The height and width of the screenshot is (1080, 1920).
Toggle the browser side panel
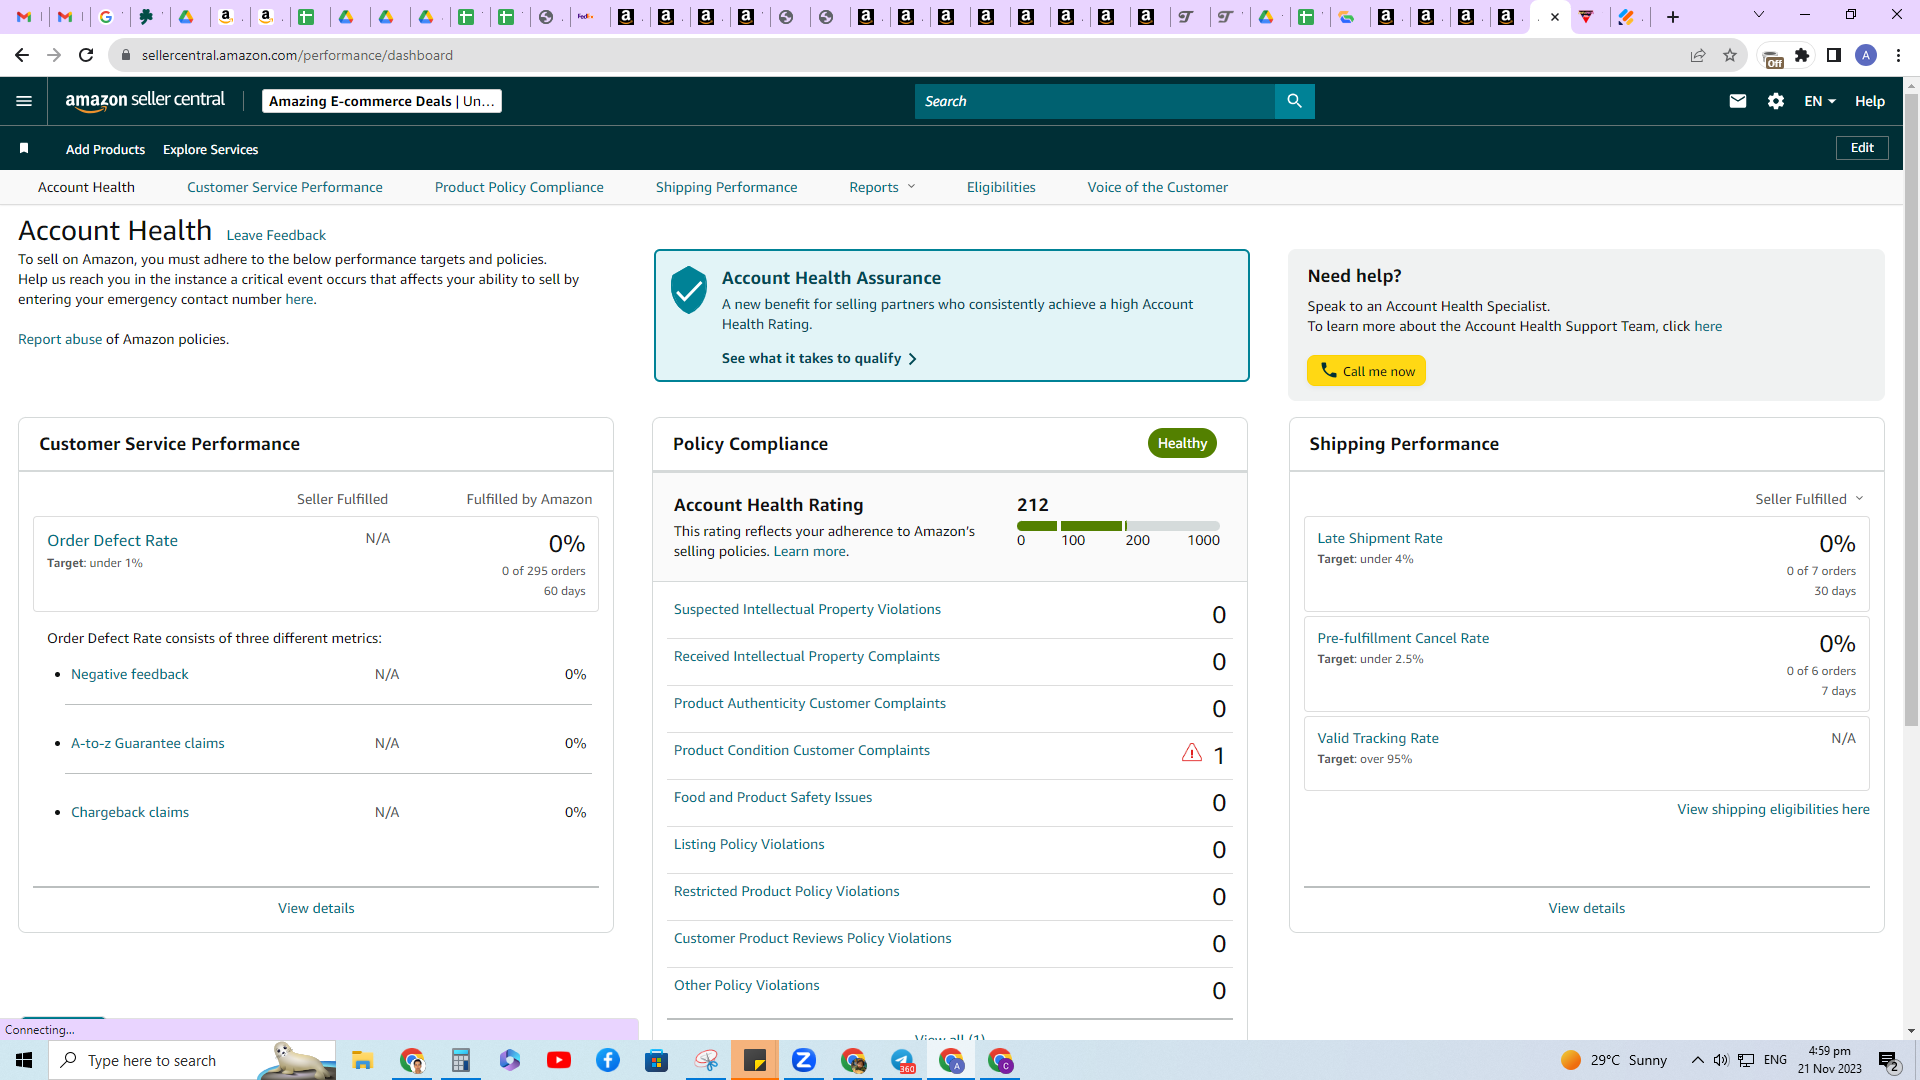tap(1834, 55)
